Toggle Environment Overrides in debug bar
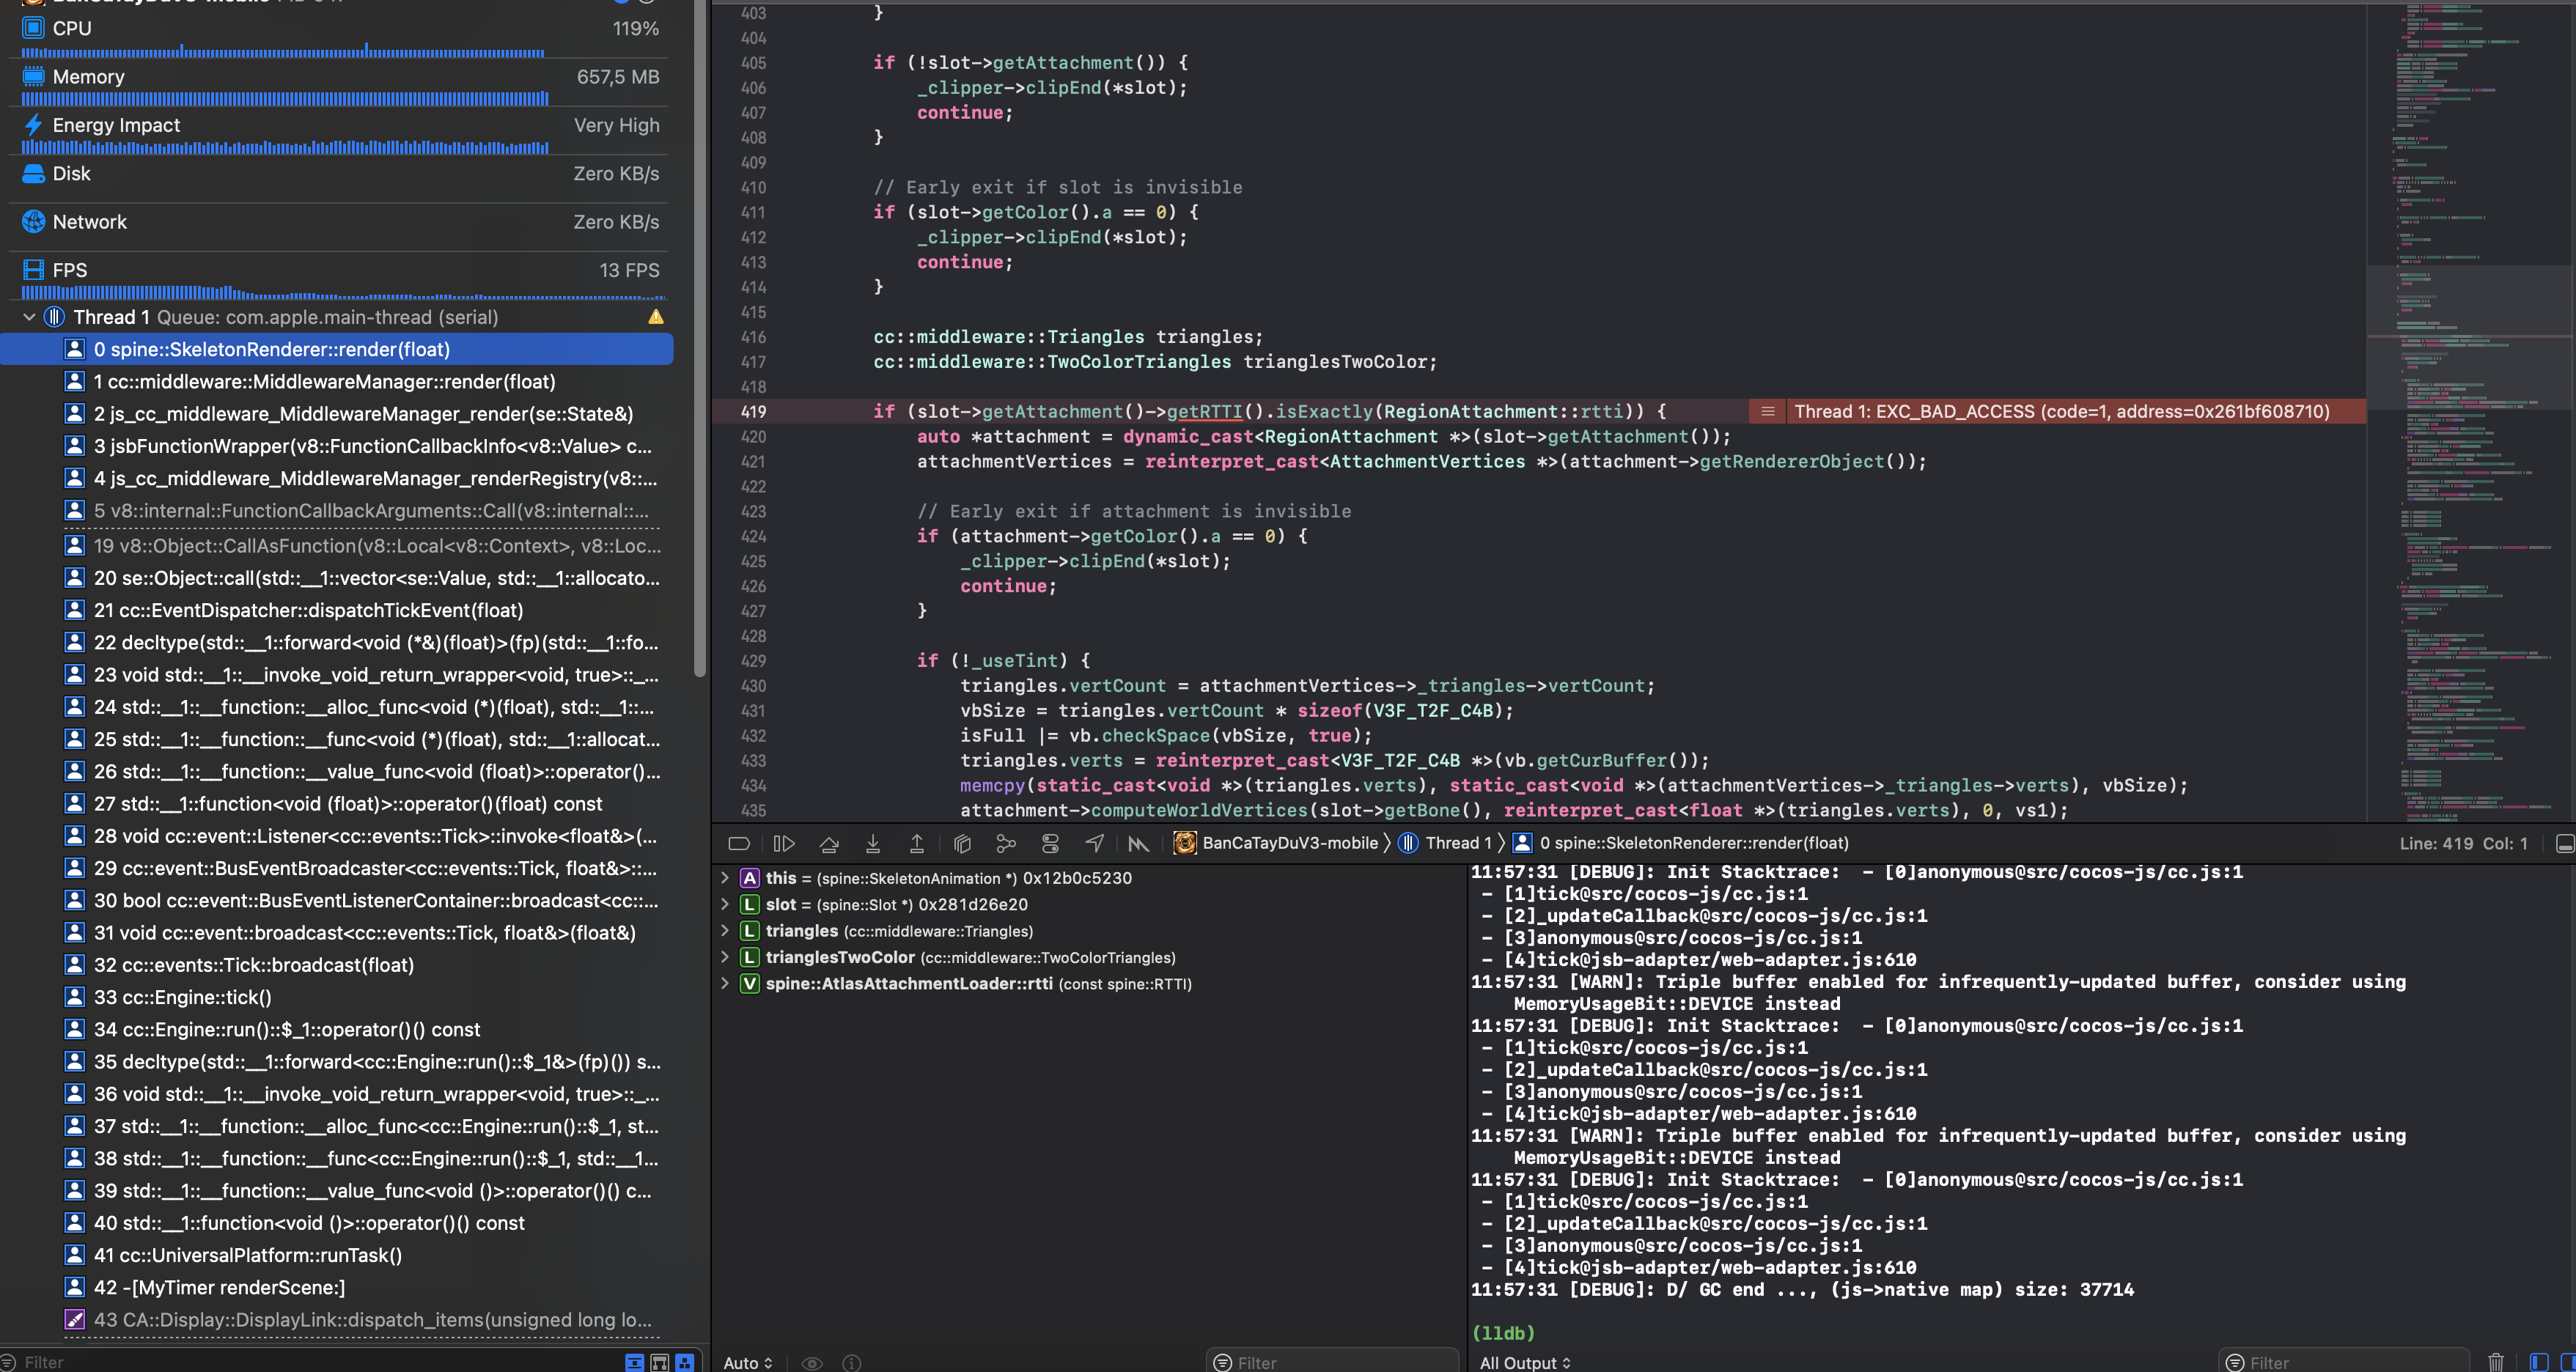 click(1050, 843)
